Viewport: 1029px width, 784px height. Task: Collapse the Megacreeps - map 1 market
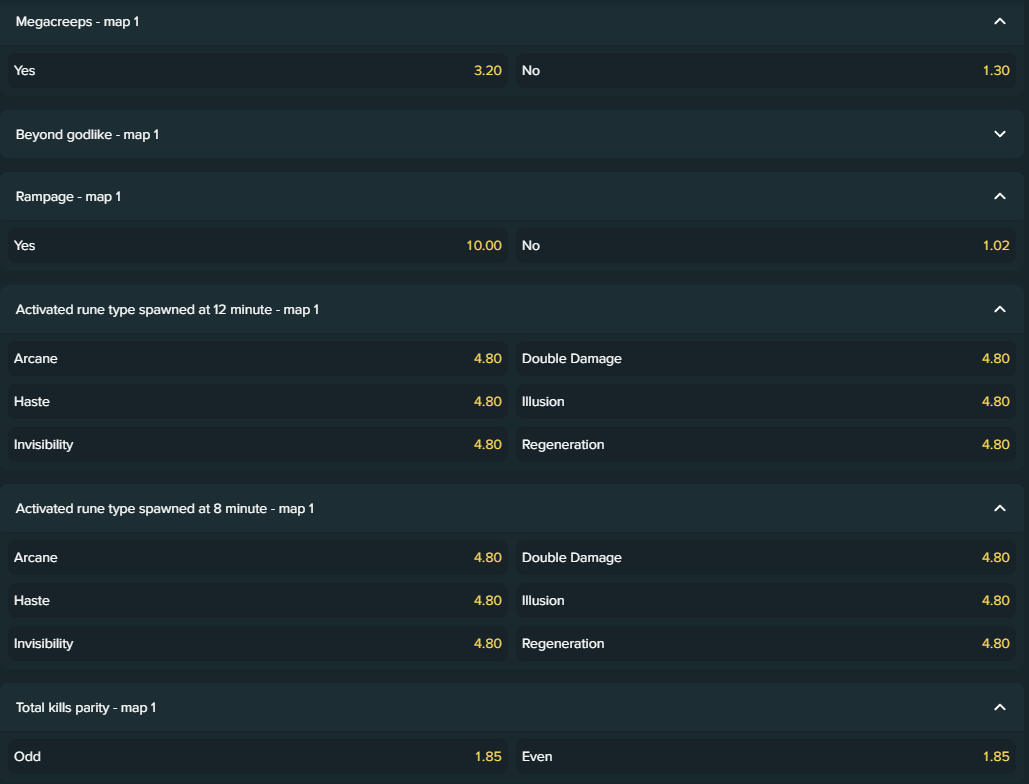tap(999, 22)
